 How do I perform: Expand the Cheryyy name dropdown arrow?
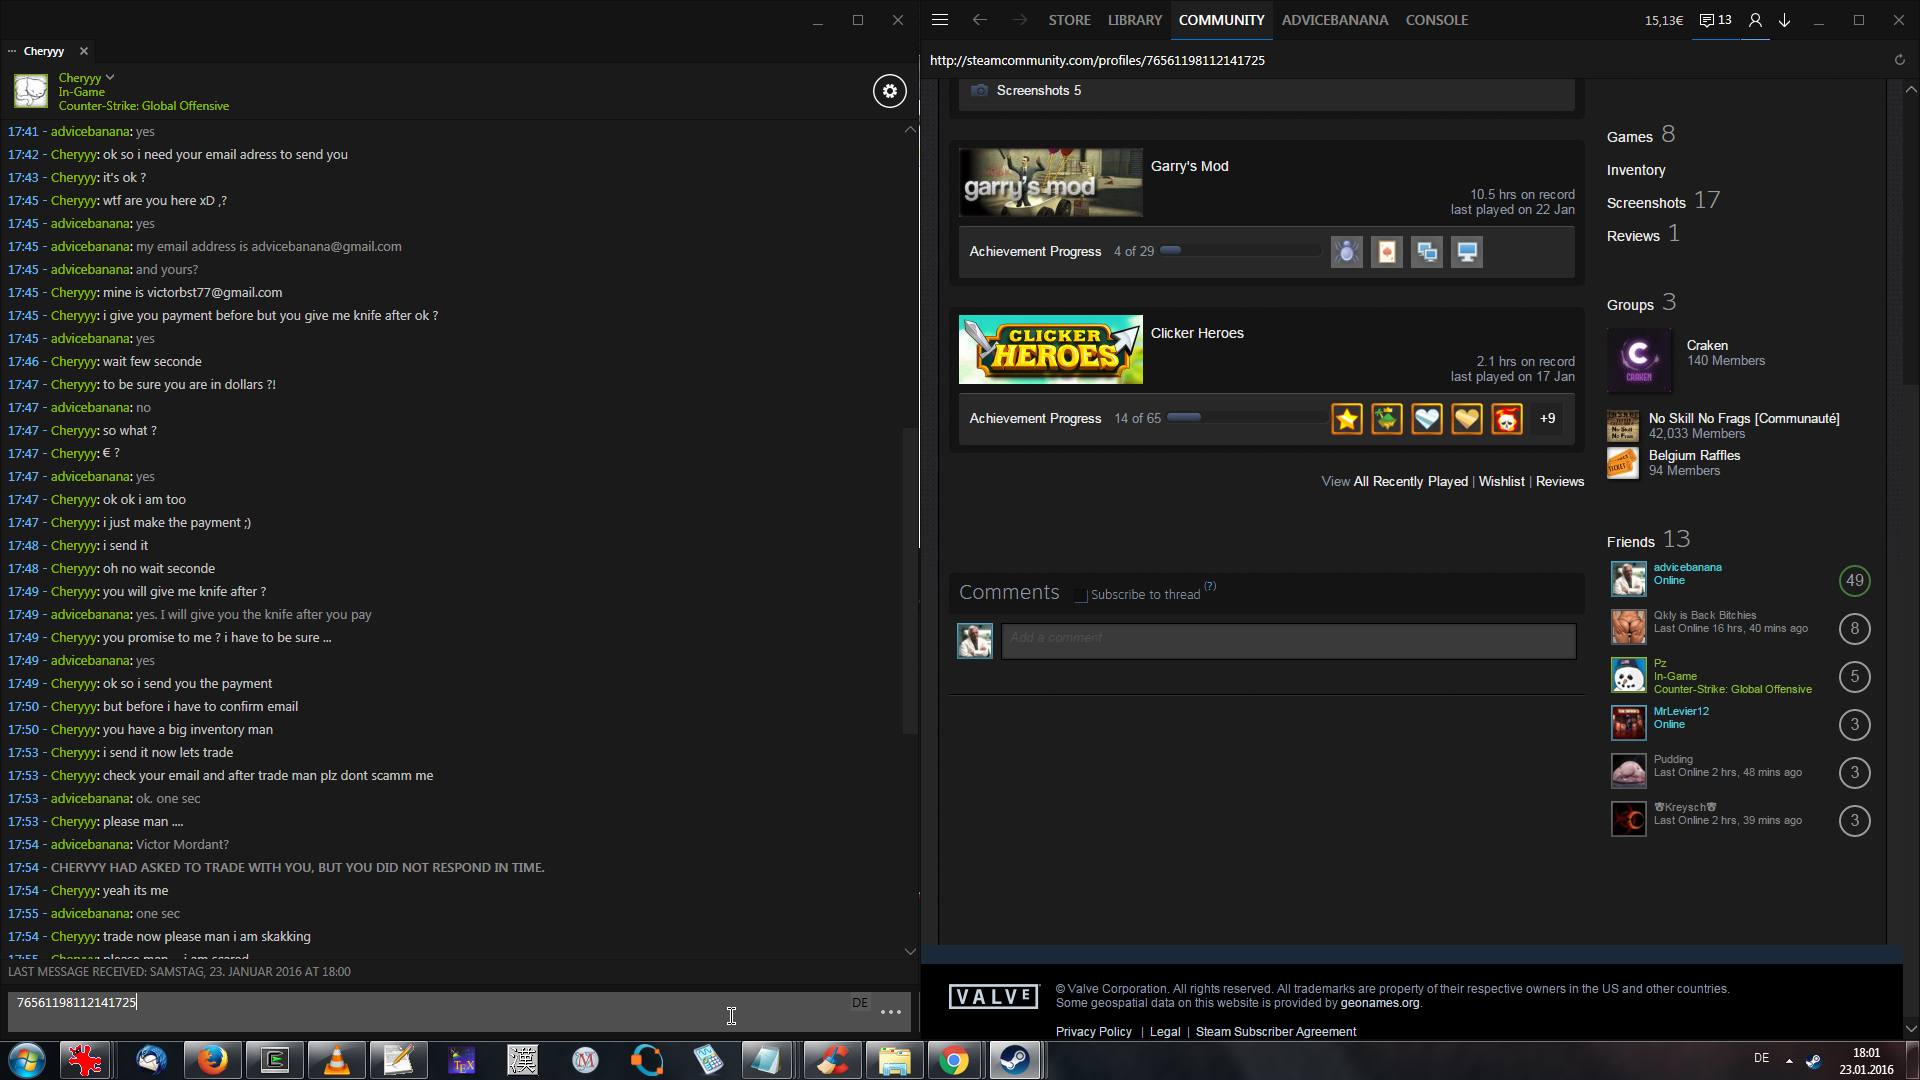click(110, 77)
